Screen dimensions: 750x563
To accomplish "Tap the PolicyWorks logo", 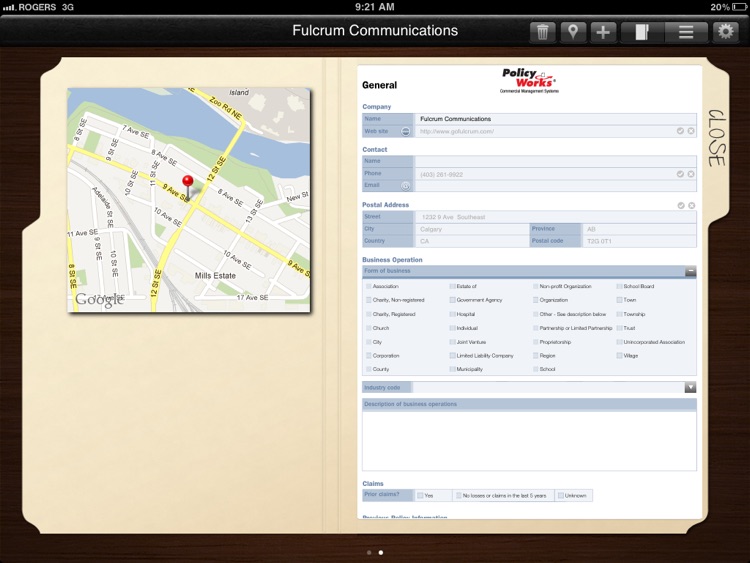I will [529, 80].
